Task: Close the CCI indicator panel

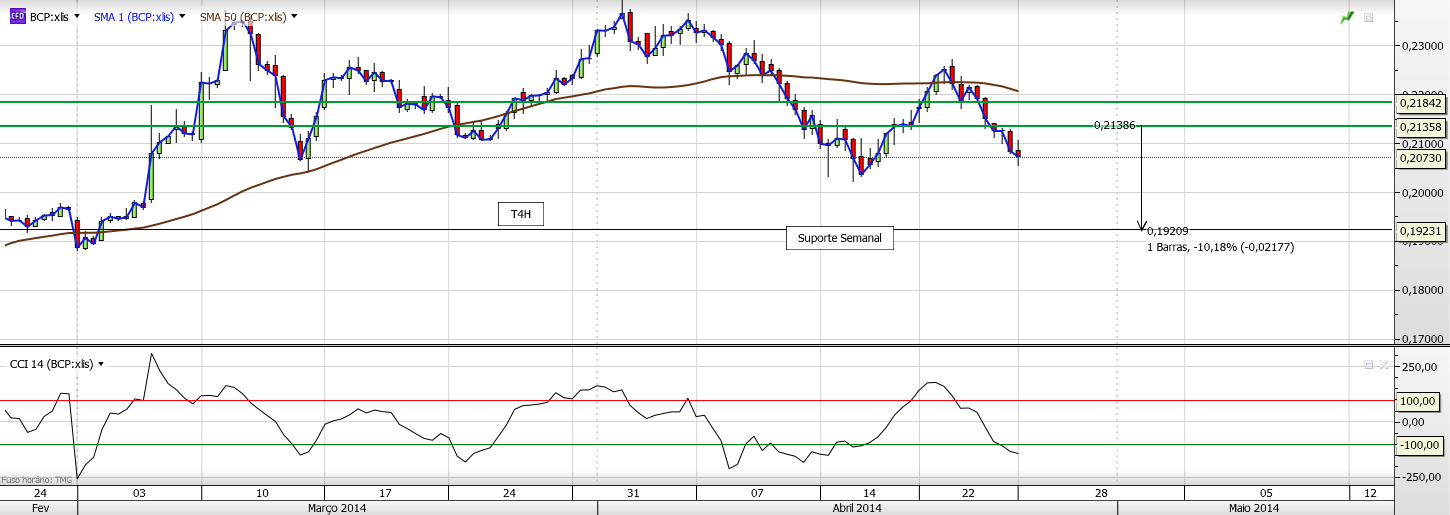Action: [1384, 365]
